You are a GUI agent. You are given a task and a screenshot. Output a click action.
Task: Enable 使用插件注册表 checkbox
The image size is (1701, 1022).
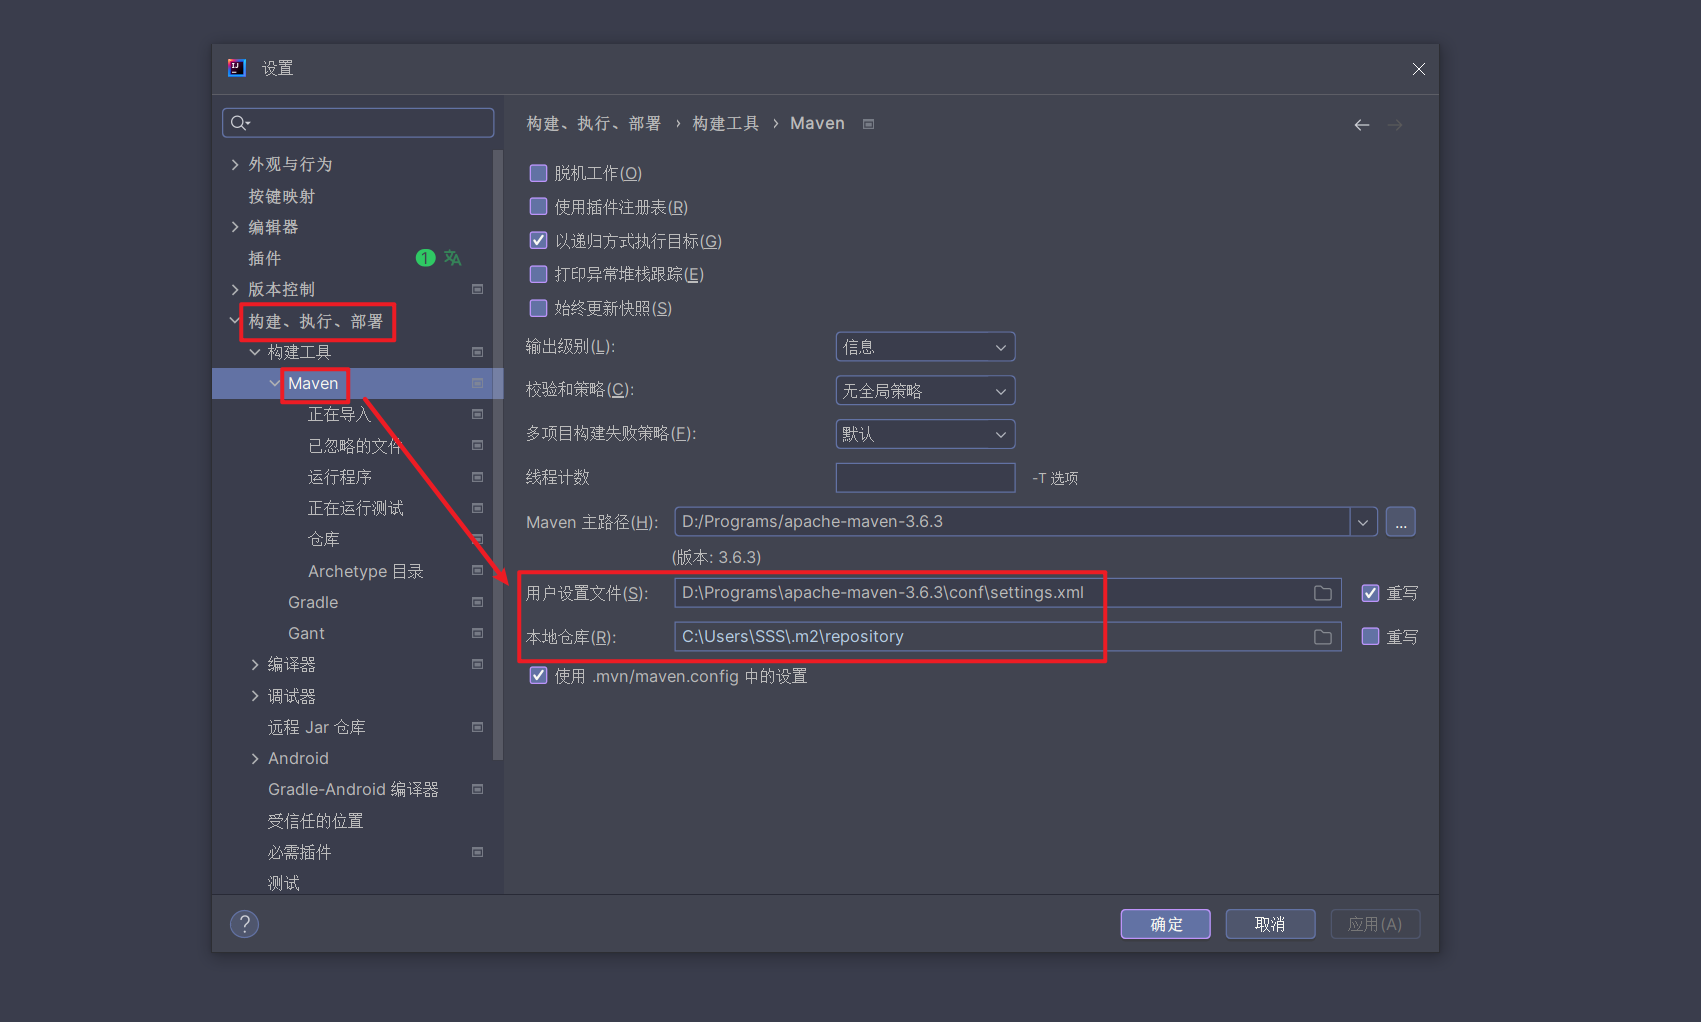pyautogui.click(x=538, y=207)
